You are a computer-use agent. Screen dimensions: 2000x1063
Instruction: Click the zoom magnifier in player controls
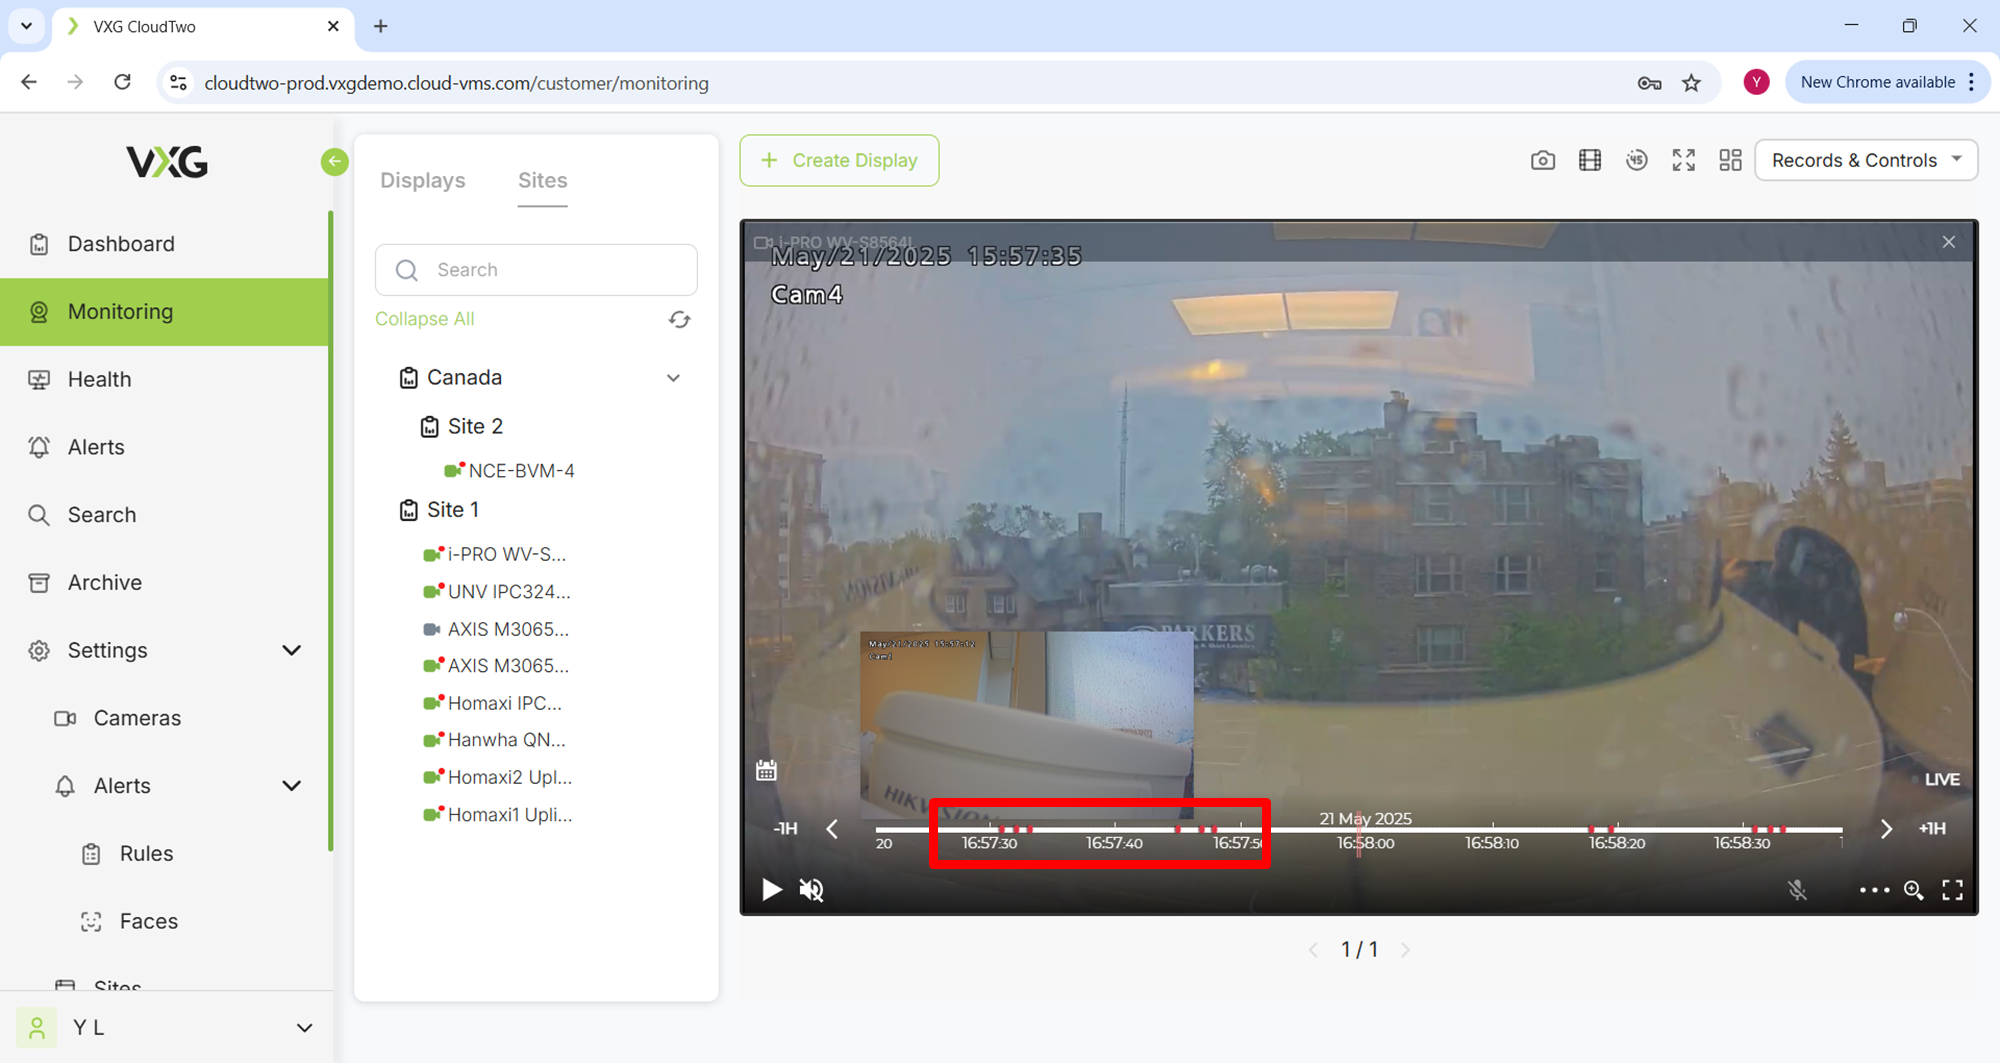[x=1913, y=890]
